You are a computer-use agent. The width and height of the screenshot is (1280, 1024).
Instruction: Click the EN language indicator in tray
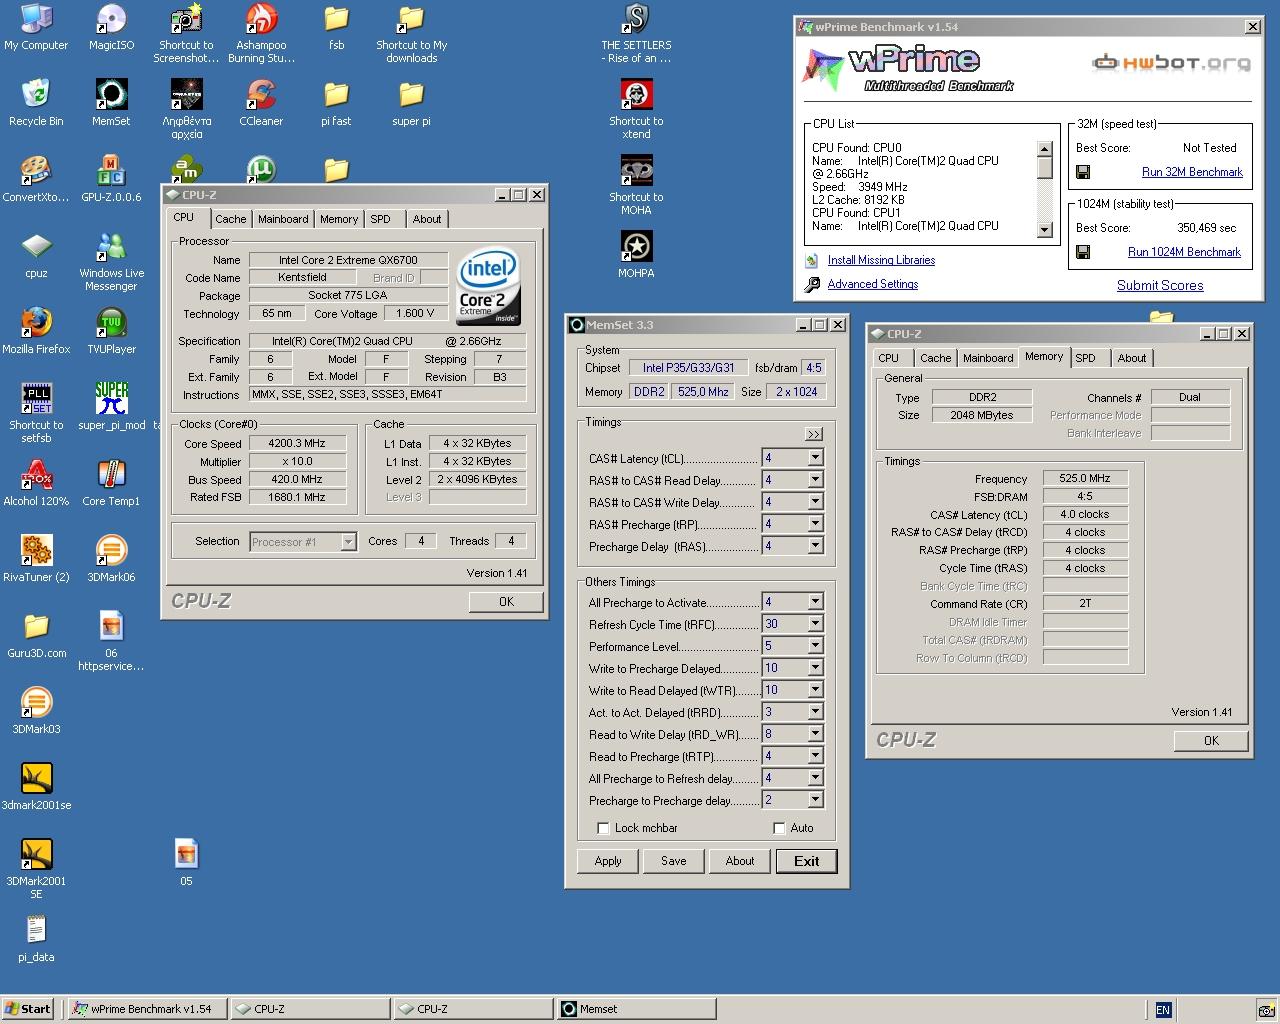1162,1010
